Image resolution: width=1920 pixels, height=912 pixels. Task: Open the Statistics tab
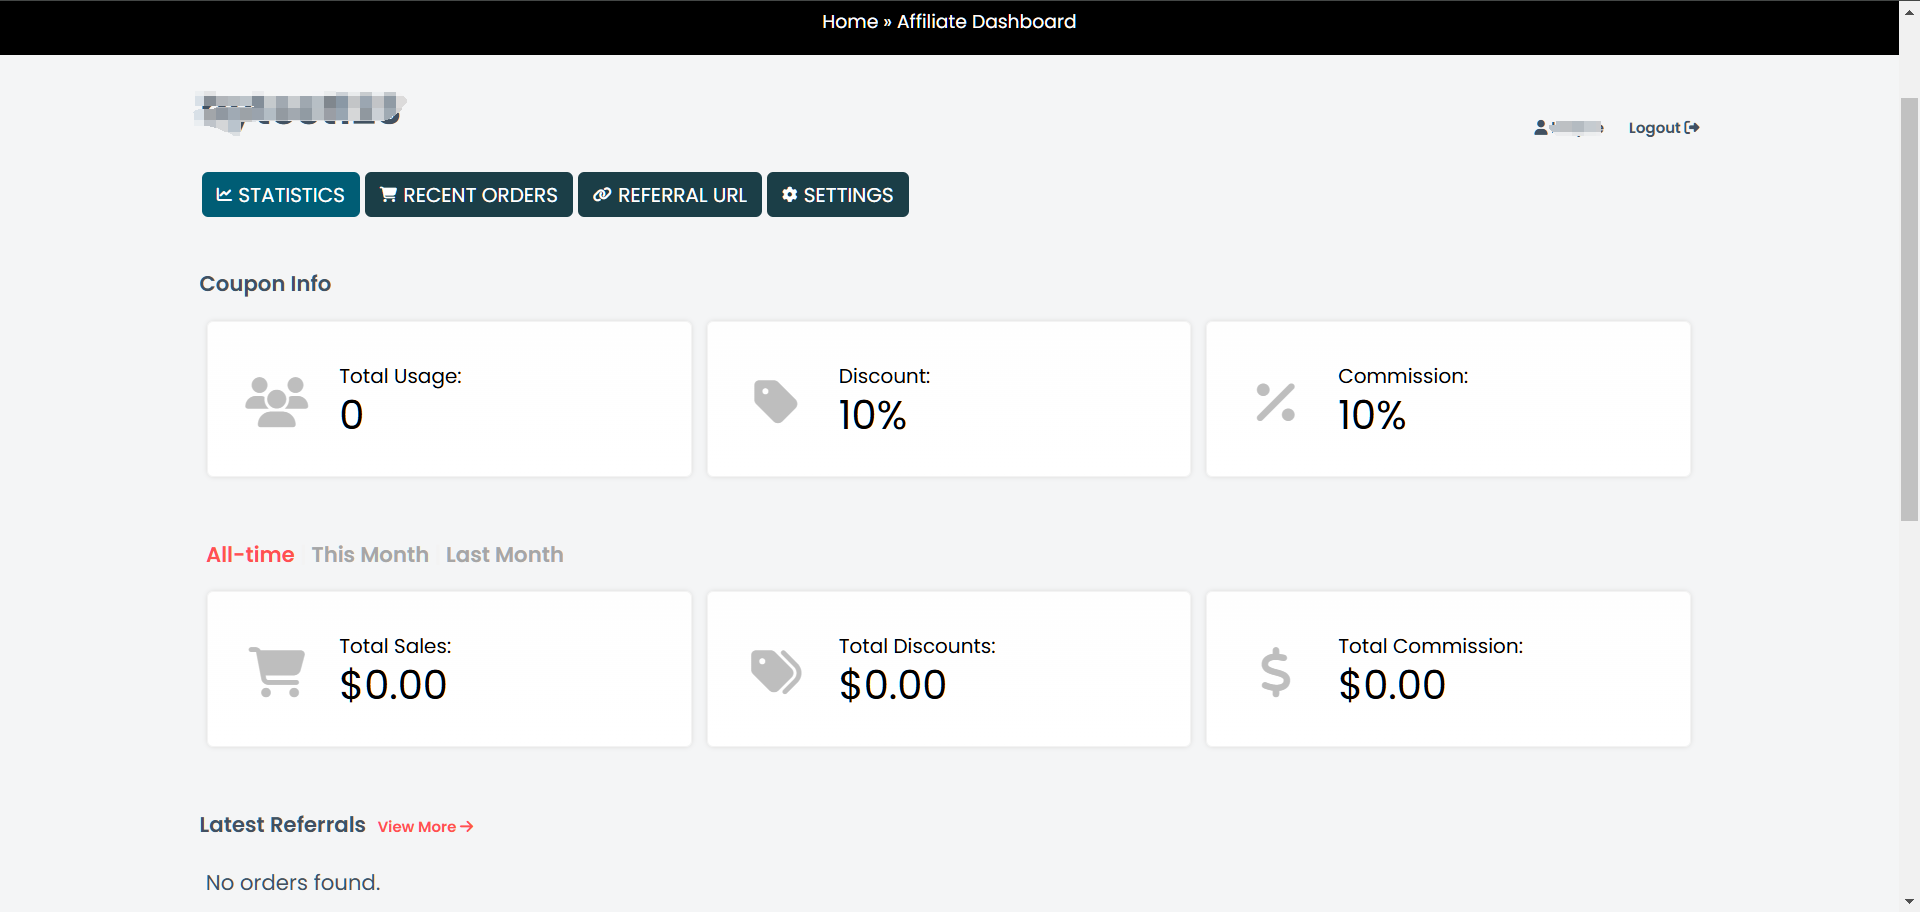click(280, 195)
